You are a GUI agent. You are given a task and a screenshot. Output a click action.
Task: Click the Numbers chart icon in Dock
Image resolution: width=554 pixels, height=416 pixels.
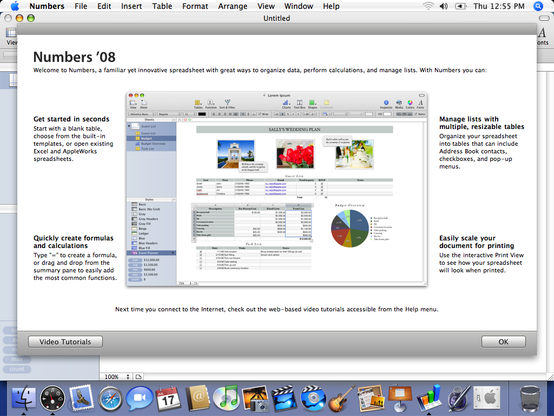(429, 398)
